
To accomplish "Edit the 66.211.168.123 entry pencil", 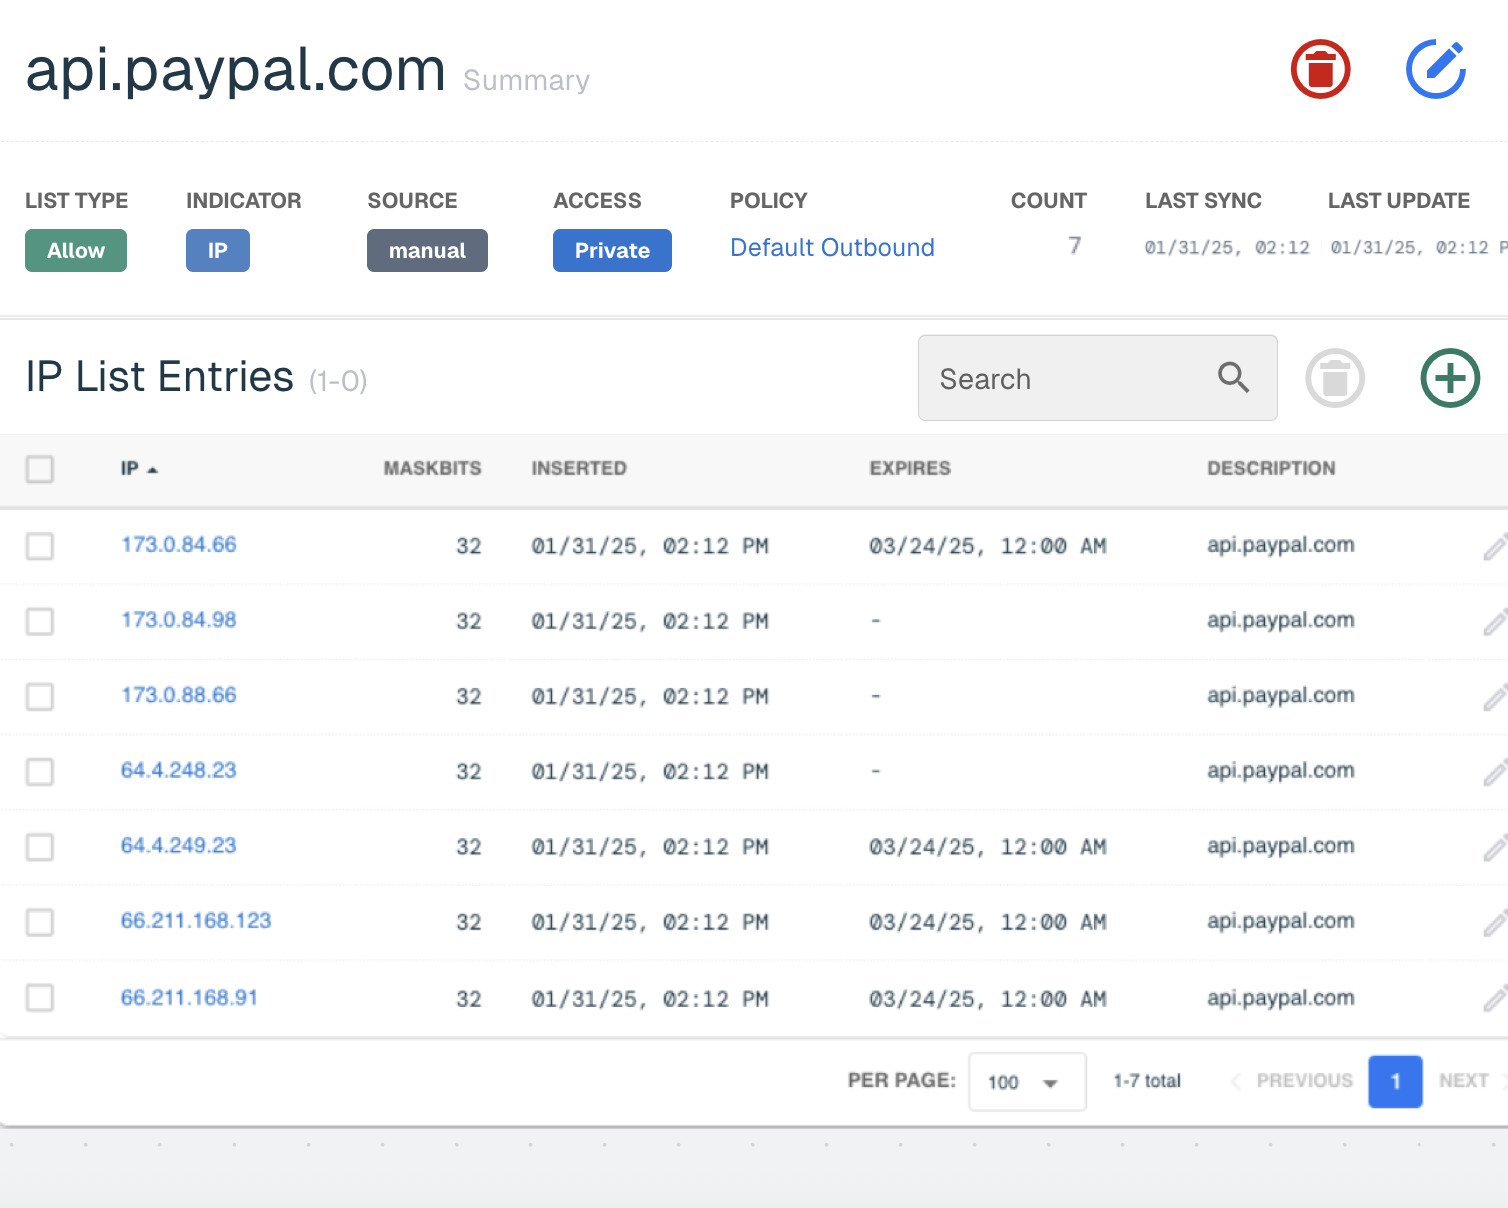I will 1495,922.
